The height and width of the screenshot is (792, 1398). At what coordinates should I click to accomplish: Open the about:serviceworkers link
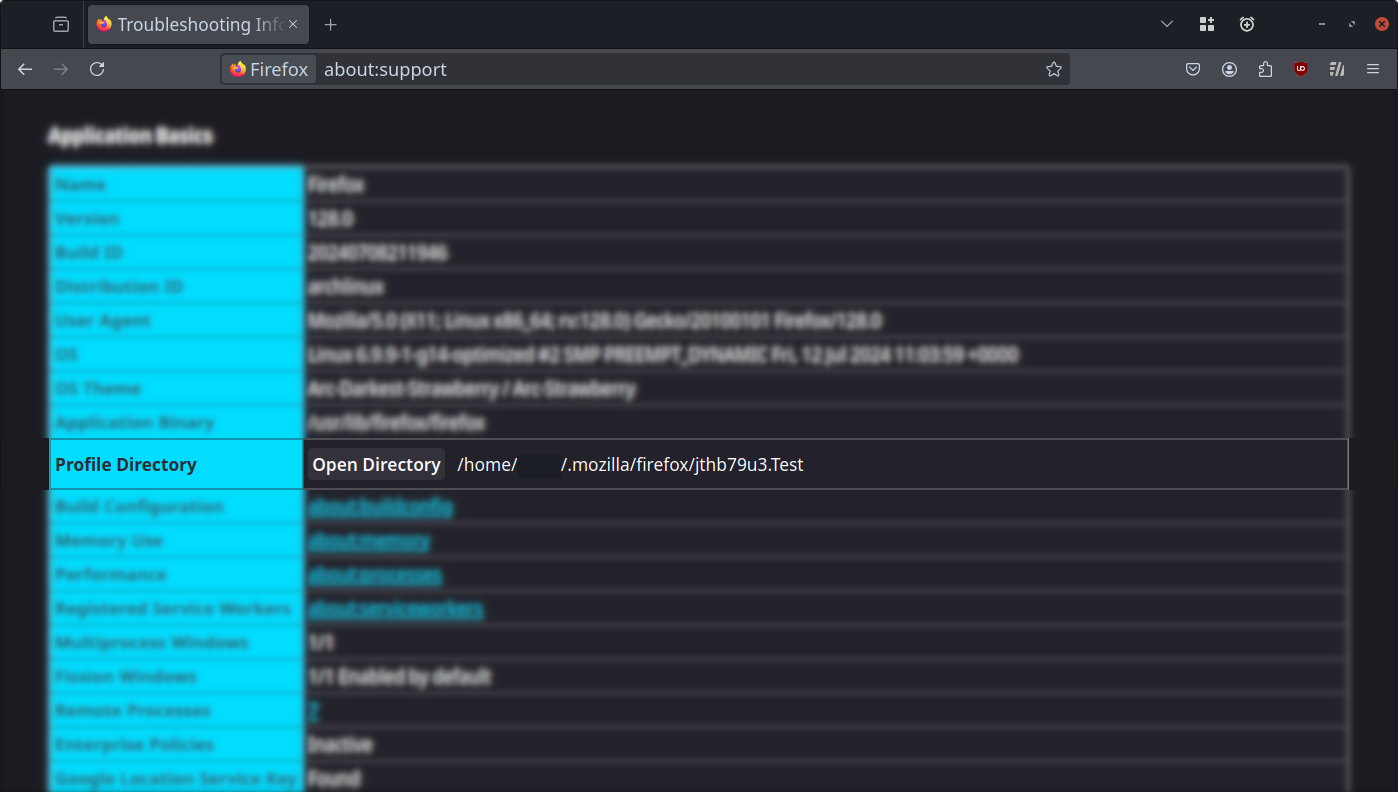tap(395, 609)
